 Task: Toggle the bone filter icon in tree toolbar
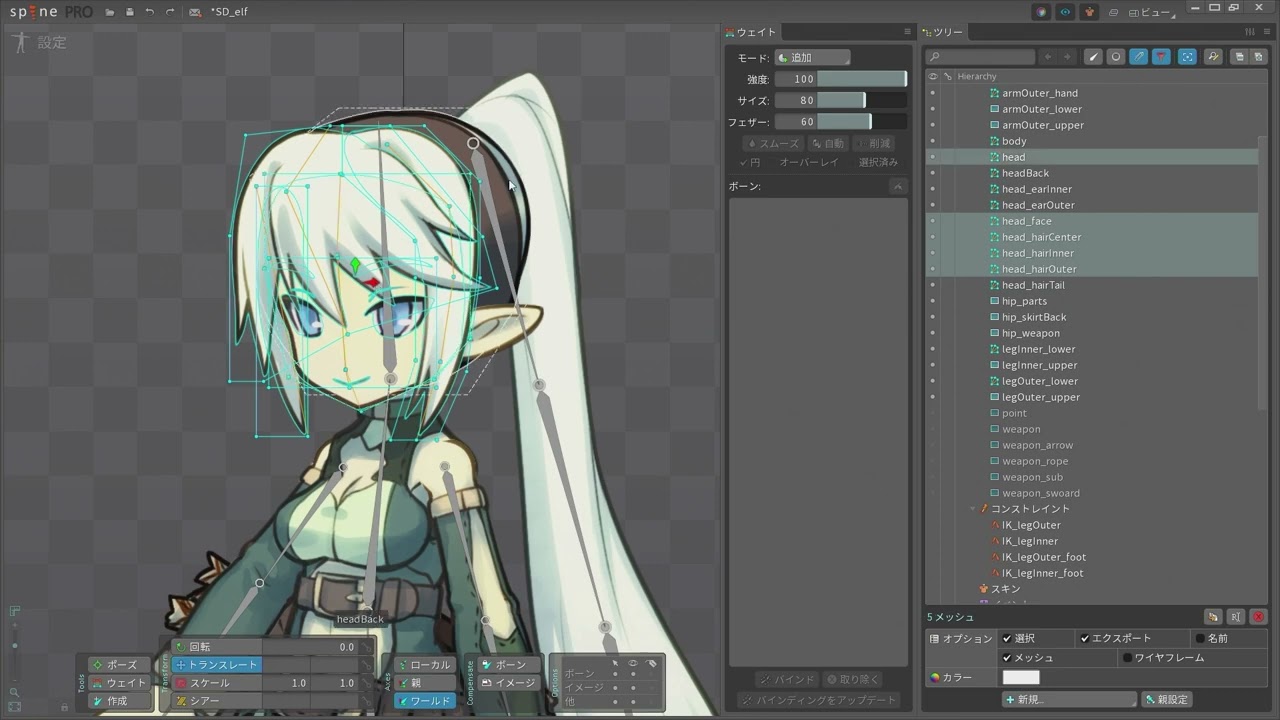1094,57
